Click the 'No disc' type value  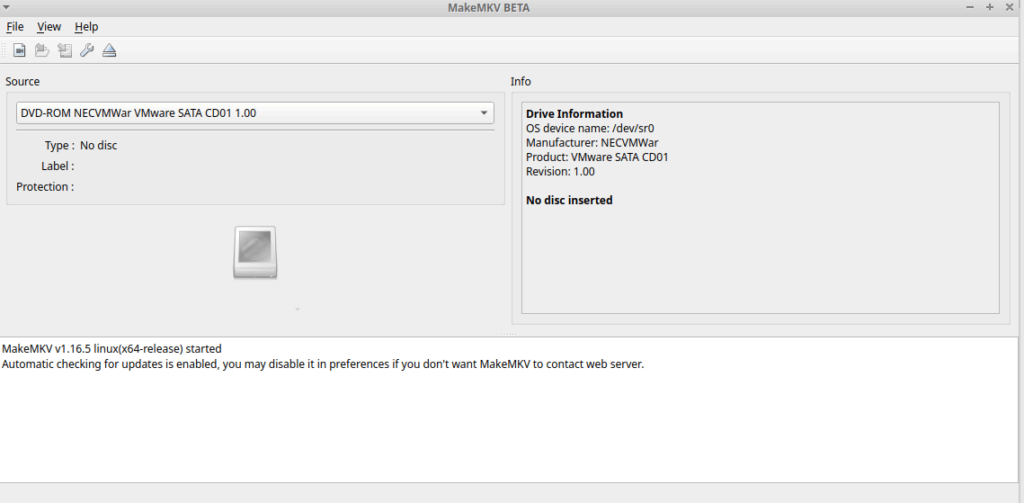click(x=99, y=145)
